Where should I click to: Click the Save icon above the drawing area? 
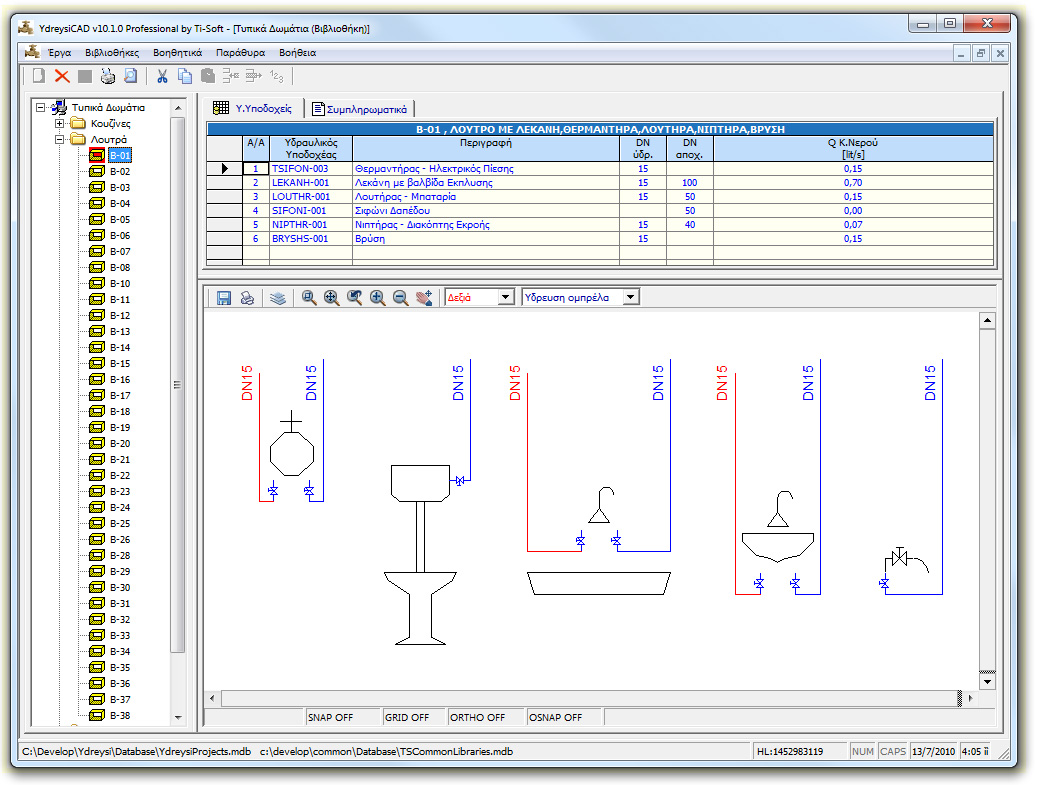224,297
